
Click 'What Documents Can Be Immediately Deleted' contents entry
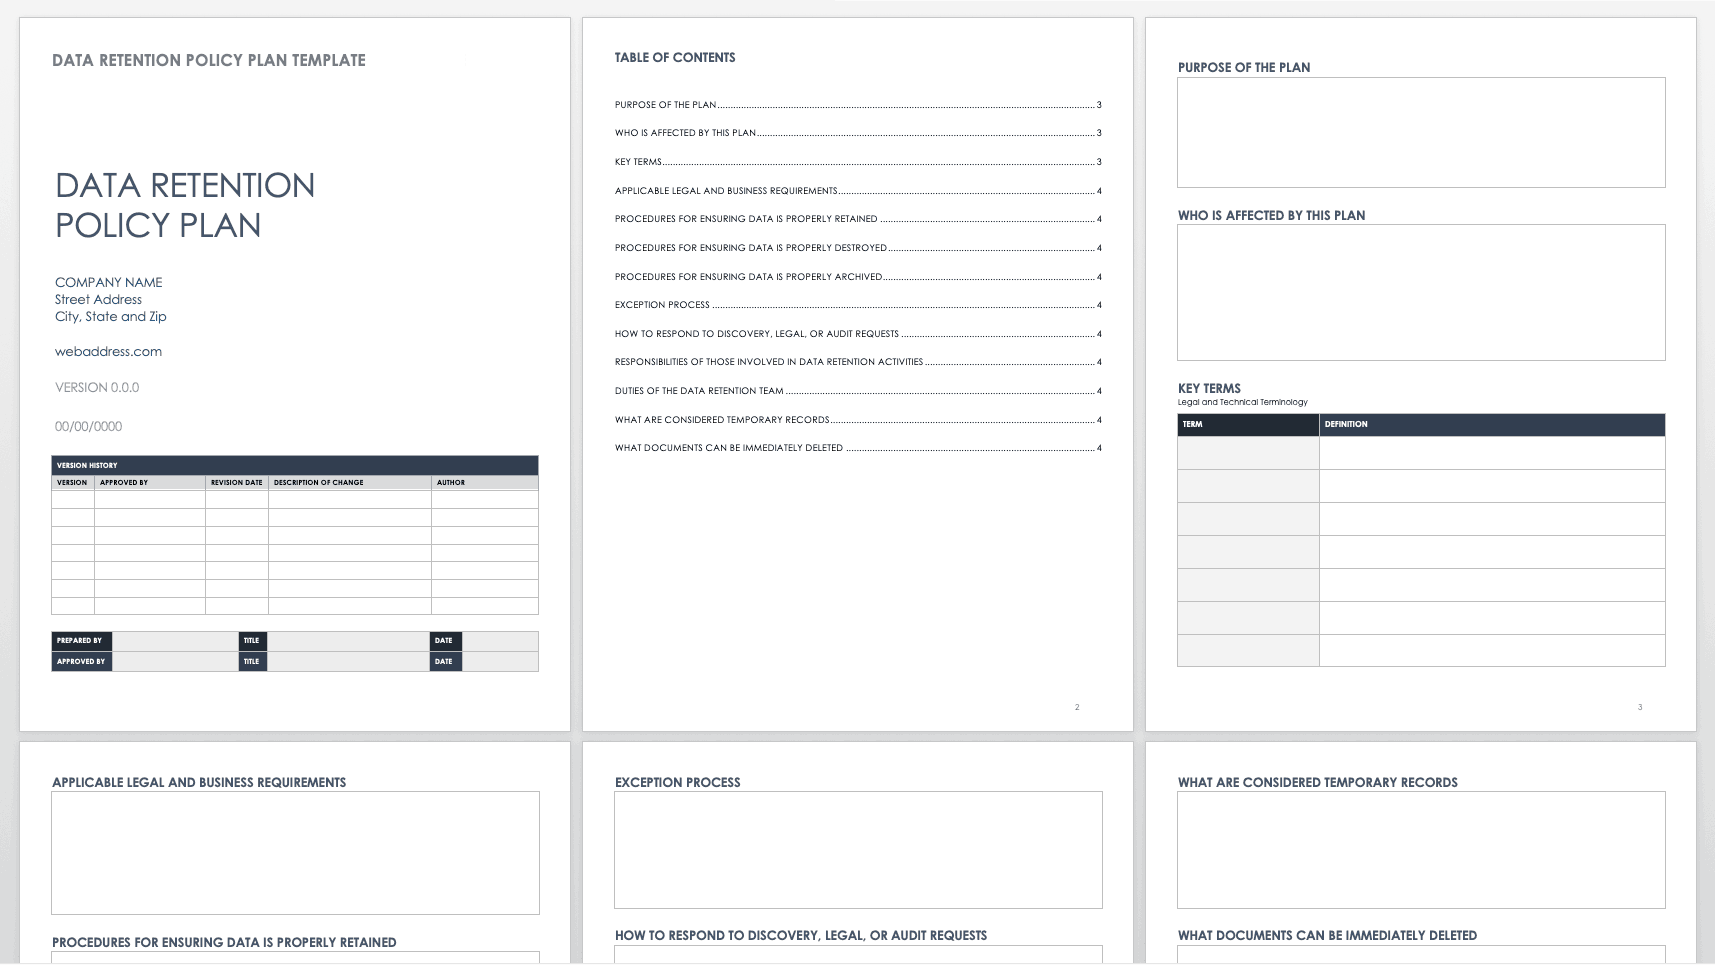point(729,448)
